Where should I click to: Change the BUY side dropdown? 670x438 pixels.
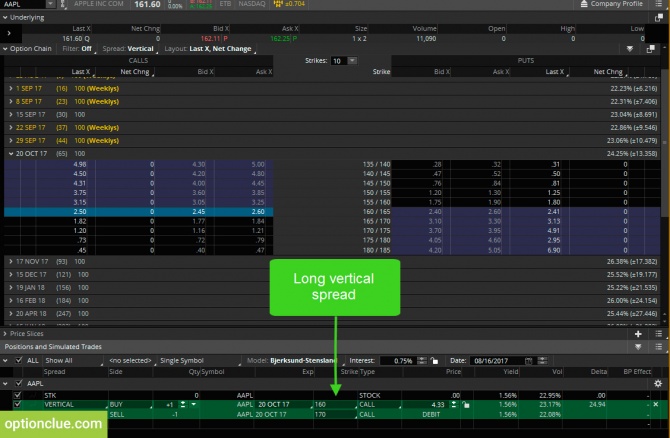pyautogui.click(x=130, y=404)
